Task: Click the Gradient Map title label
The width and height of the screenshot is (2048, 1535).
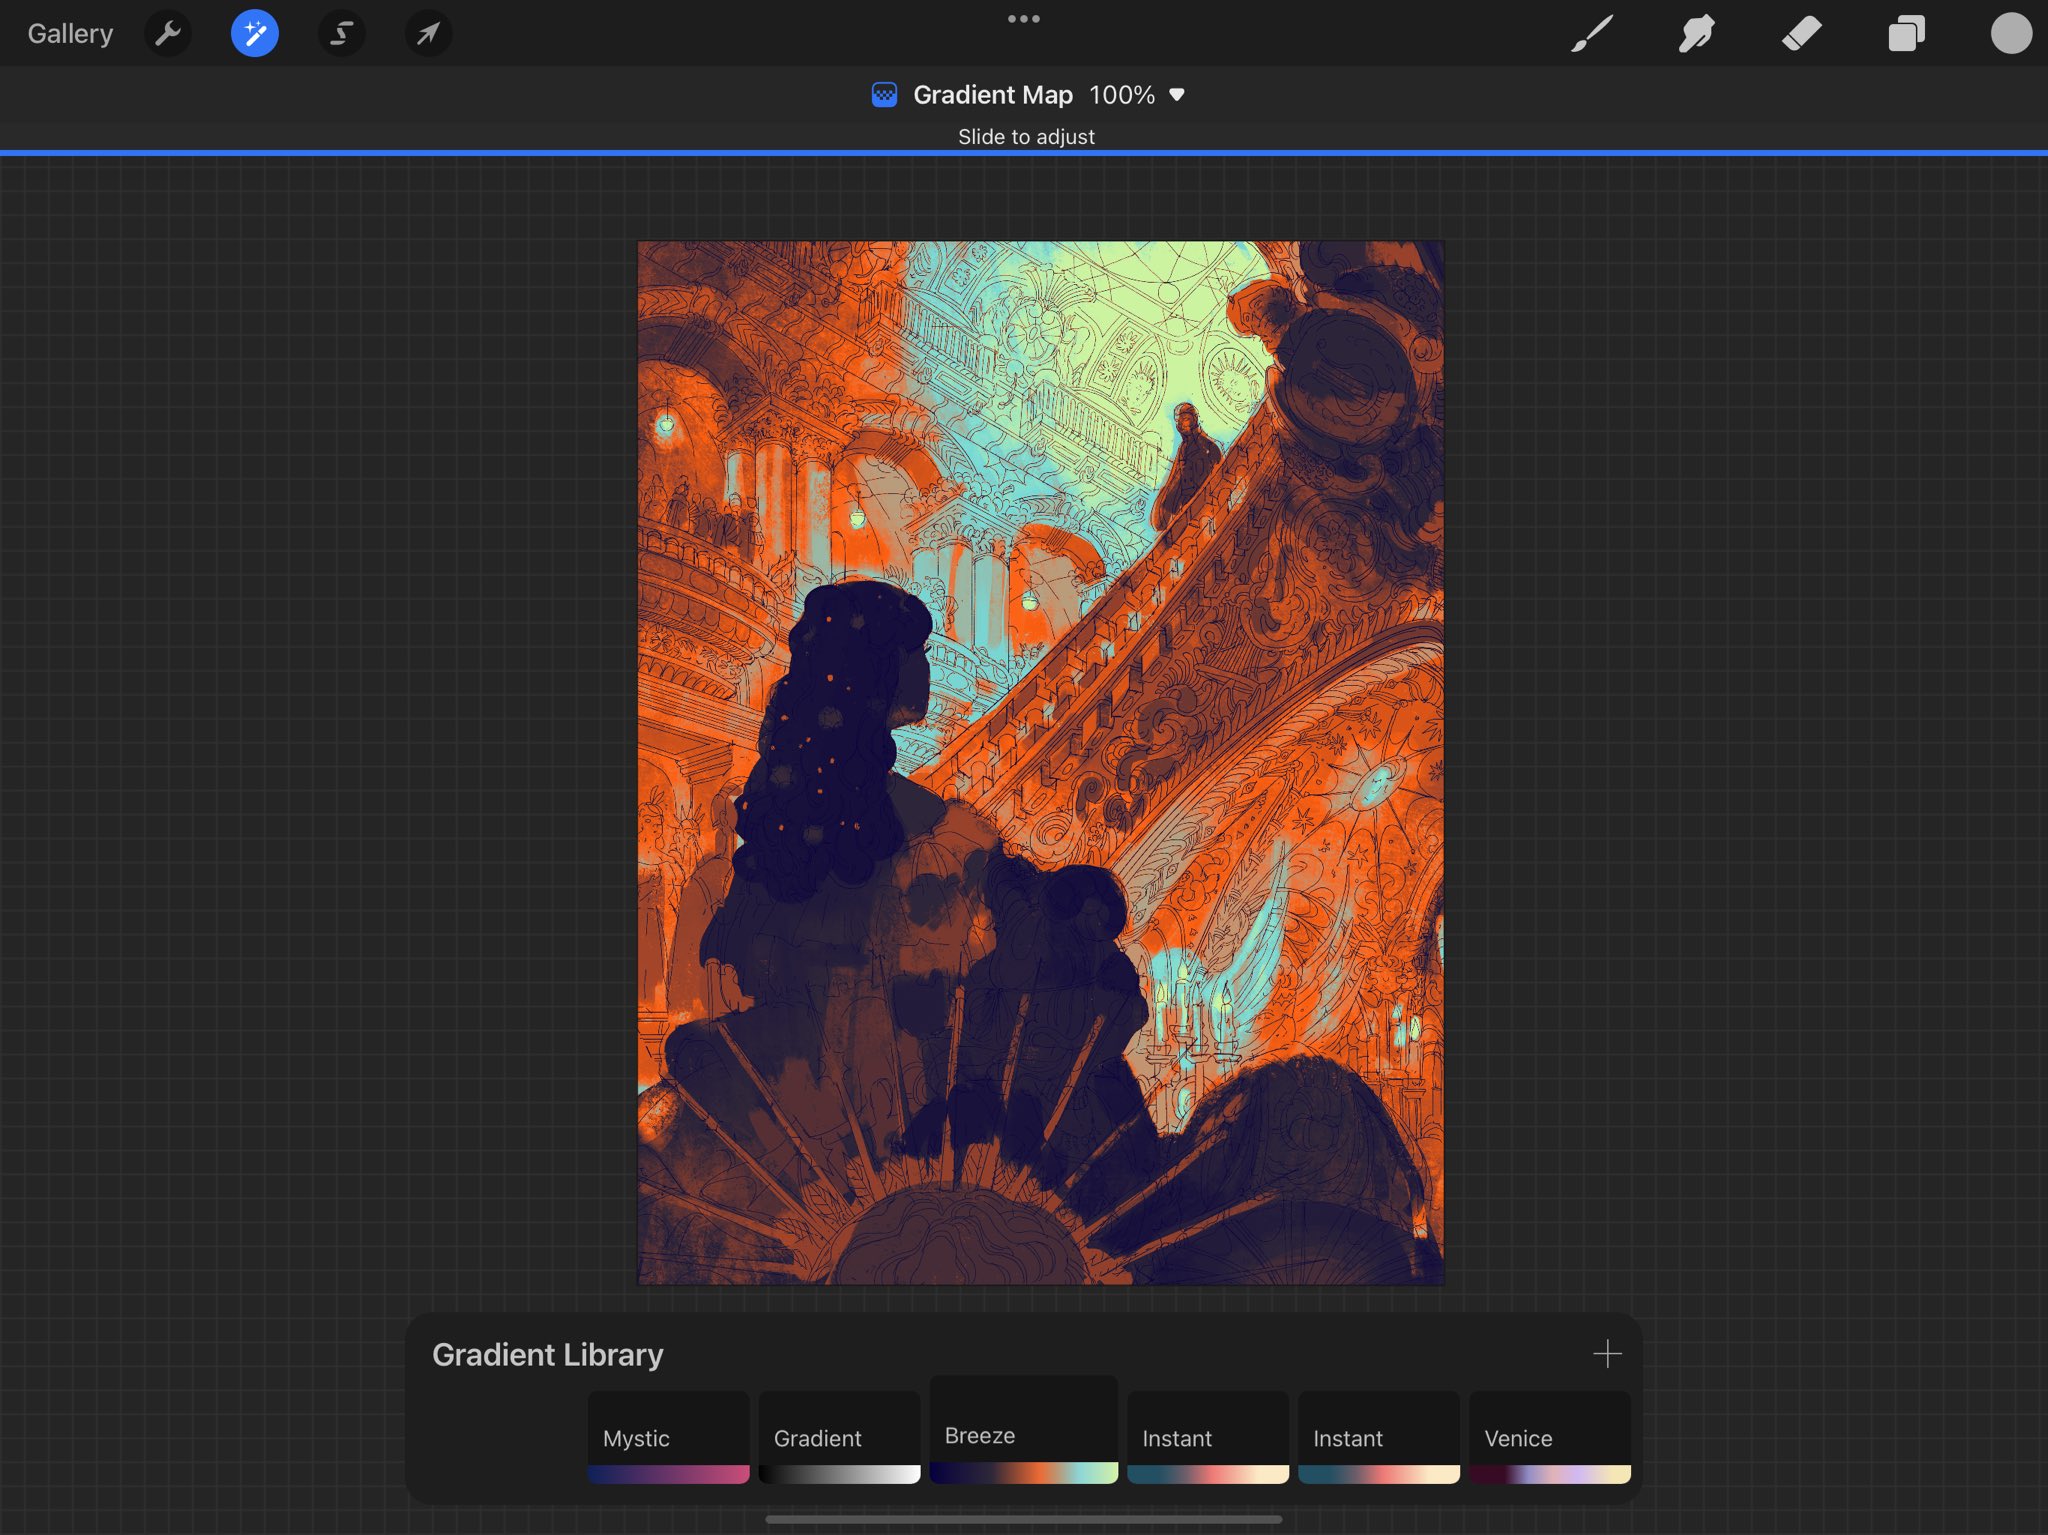Action: (x=992, y=95)
